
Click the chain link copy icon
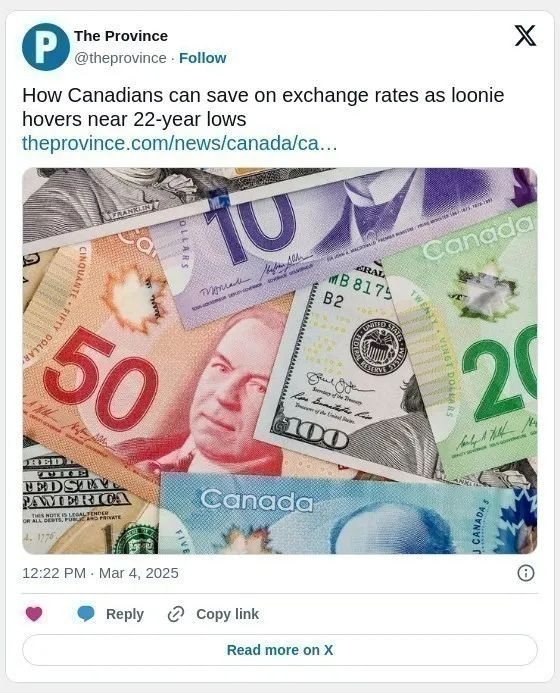pos(176,614)
